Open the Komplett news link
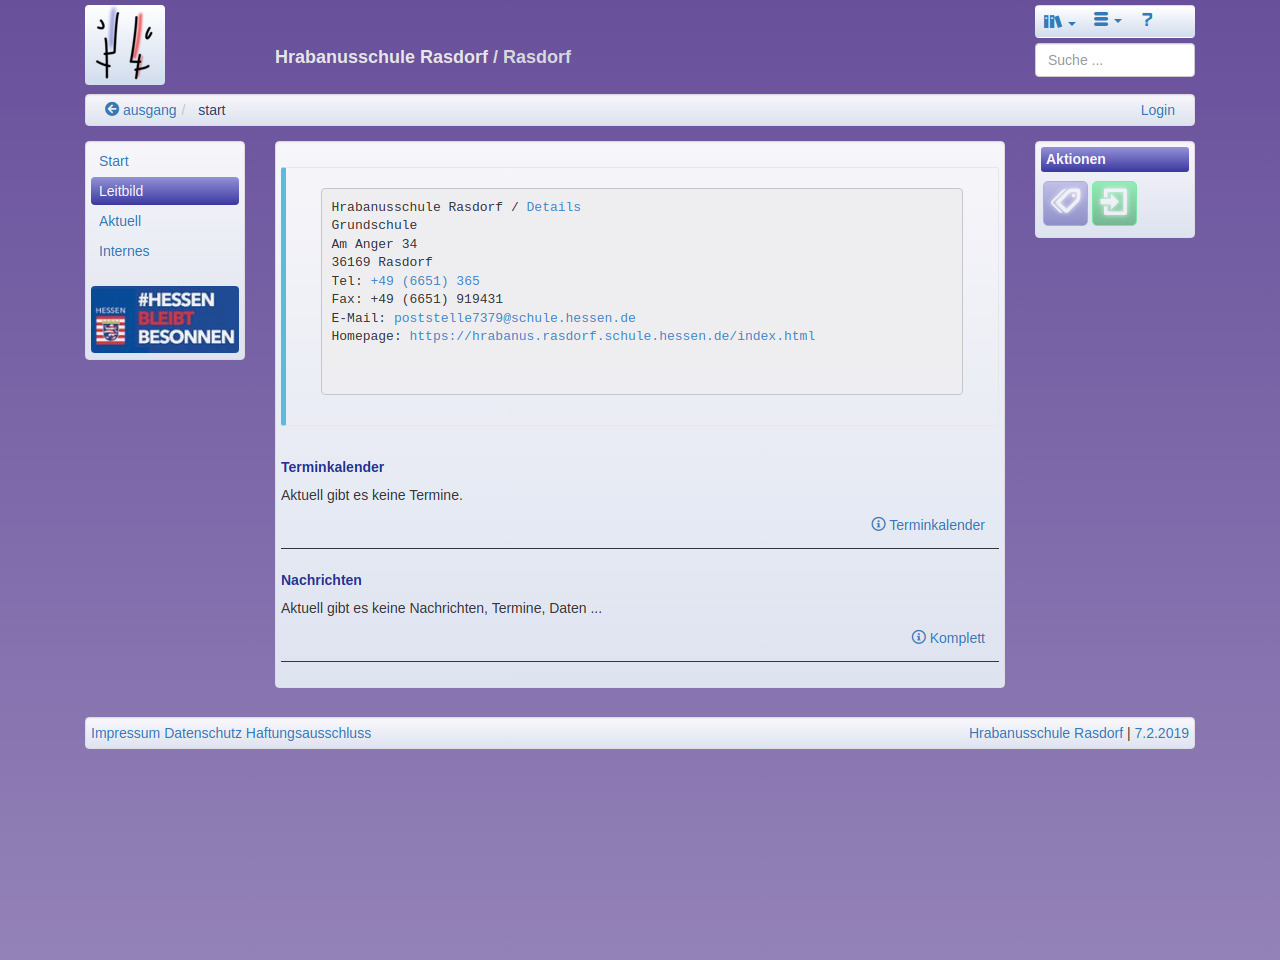The image size is (1280, 960). pos(948,638)
